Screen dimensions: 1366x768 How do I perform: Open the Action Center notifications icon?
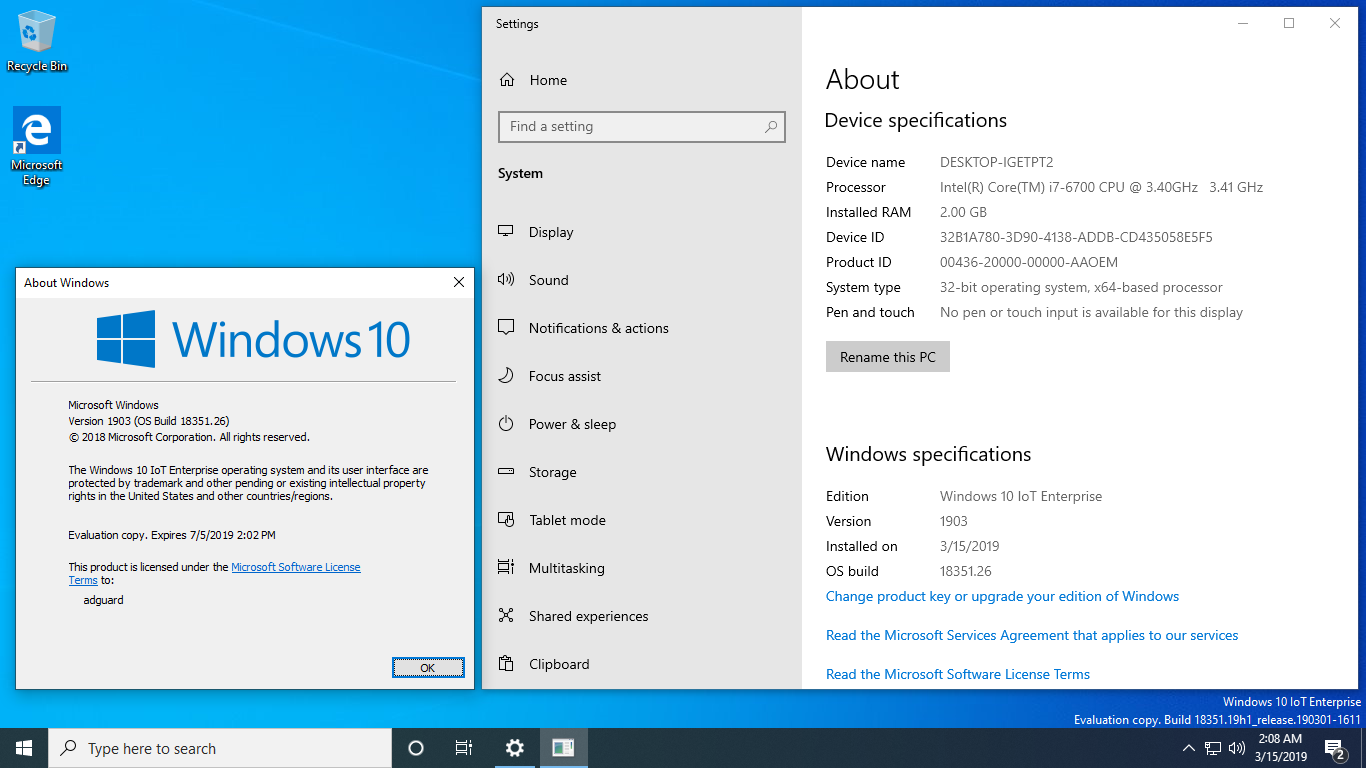[1335, 748]
